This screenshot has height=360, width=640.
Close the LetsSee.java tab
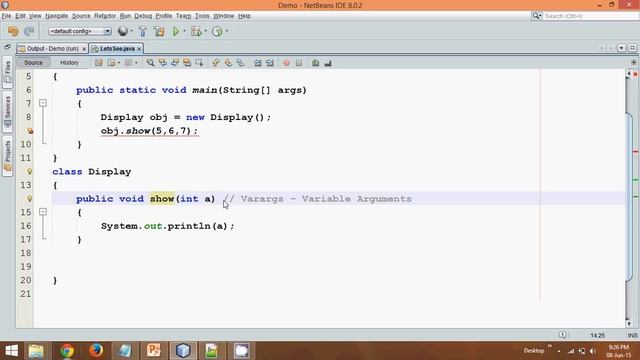tap(139, 49)
